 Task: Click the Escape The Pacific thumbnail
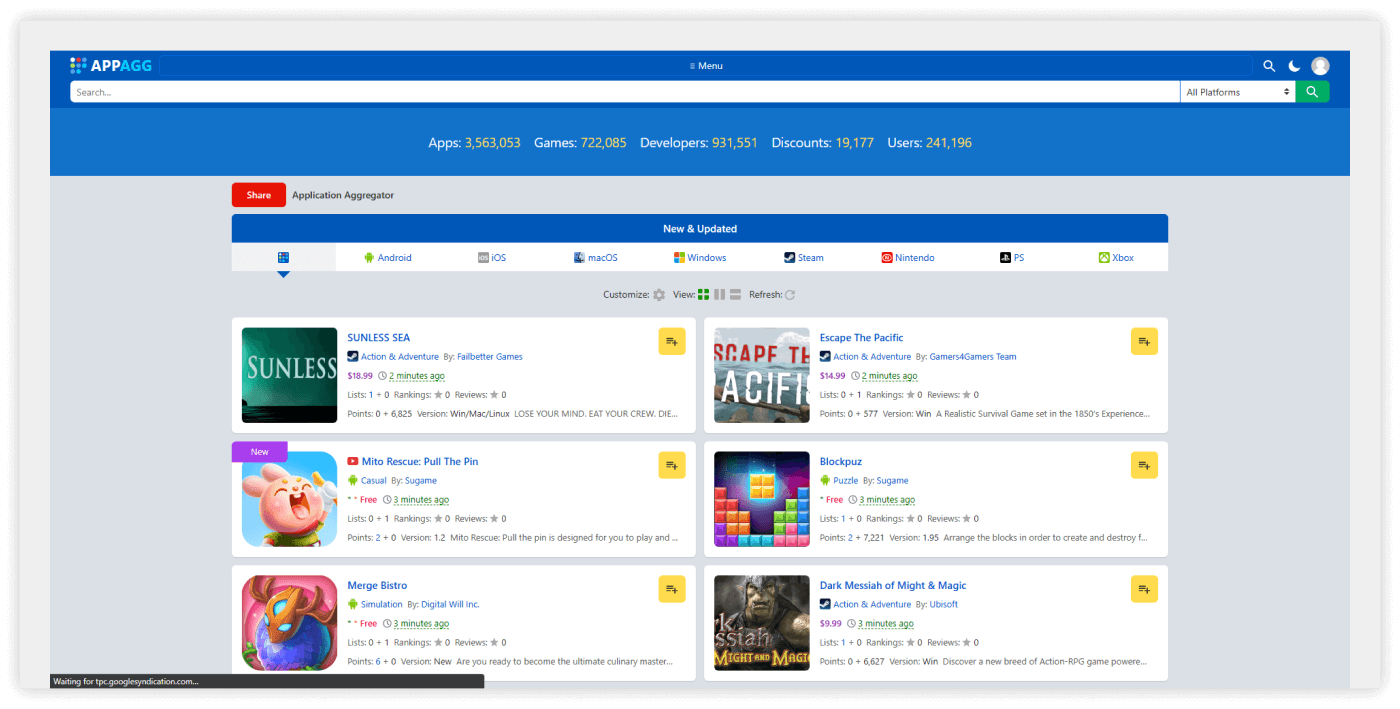[x=762, y=375]
